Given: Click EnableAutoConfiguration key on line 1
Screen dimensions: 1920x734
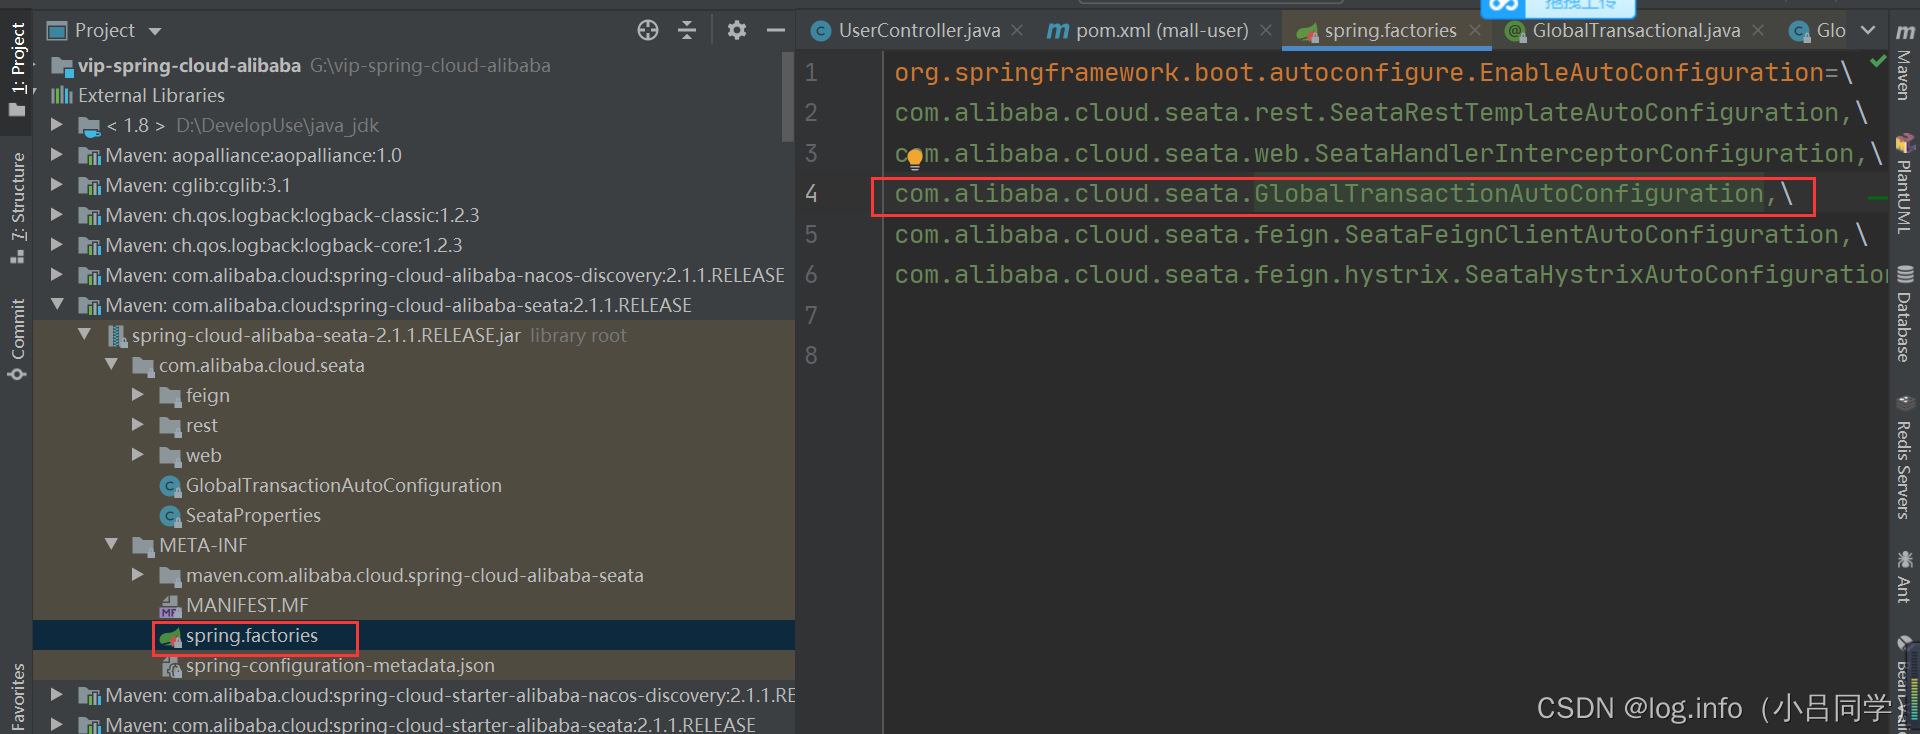Looking at the screenshot, I should point(1652,72).
